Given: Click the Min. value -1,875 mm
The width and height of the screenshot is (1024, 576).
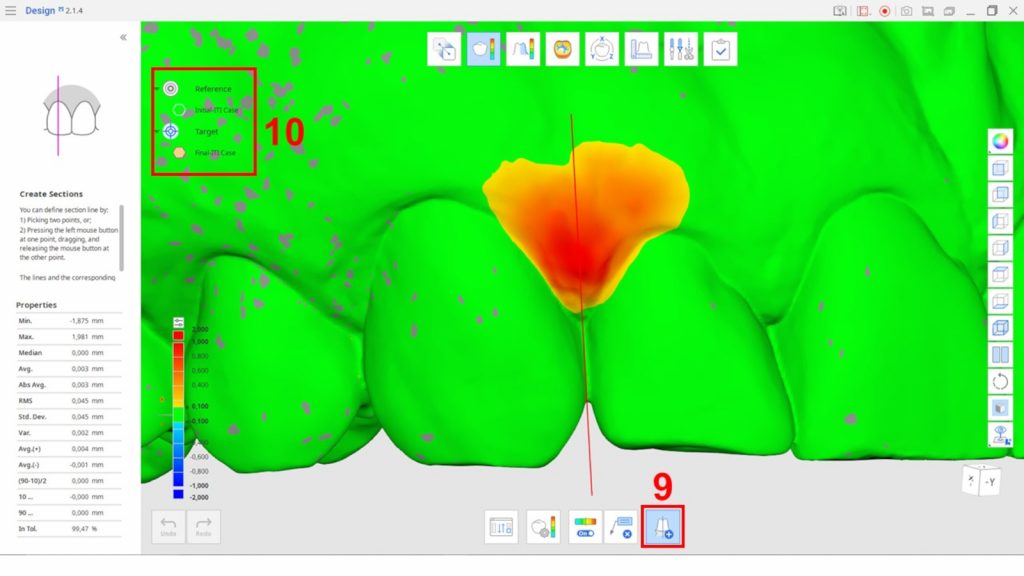Looking at the screenshot, I should [87, 321].
